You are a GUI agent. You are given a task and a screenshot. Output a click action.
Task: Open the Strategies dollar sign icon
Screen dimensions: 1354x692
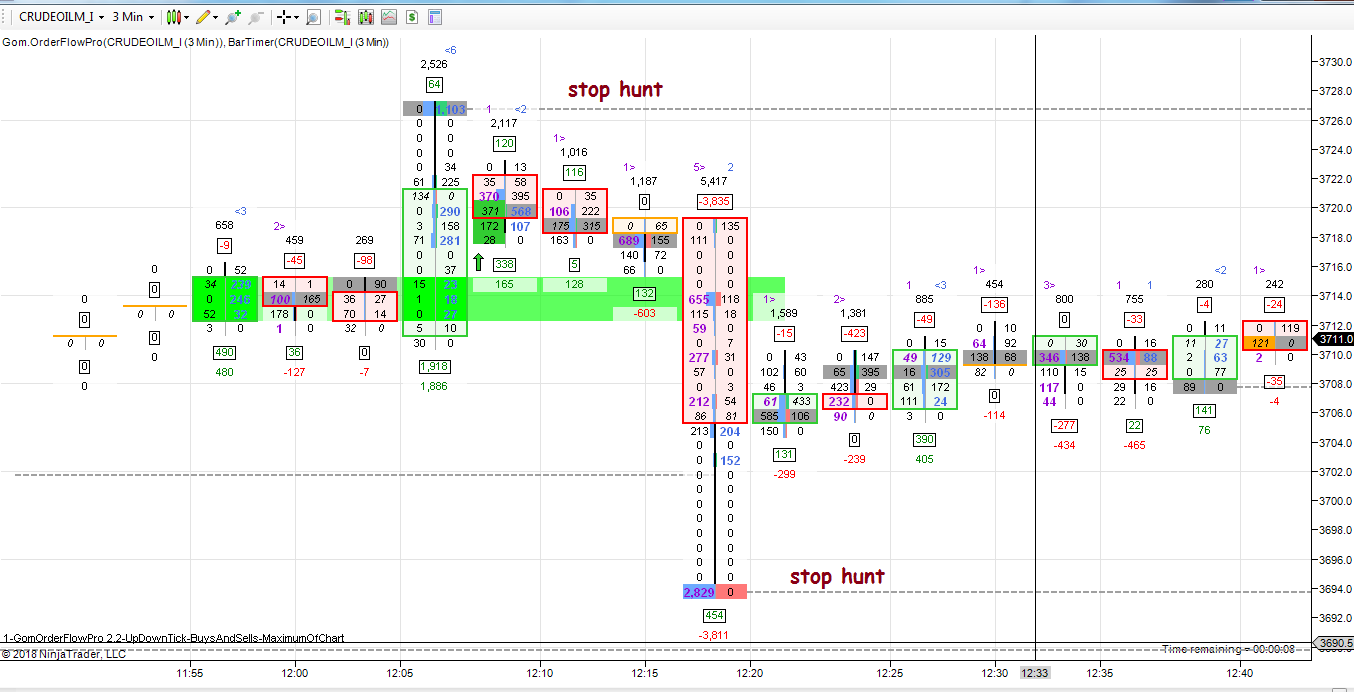coord(411,17)
